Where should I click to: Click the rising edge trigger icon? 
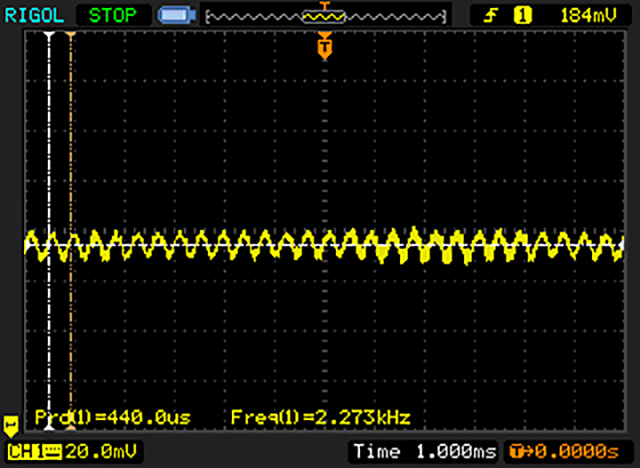491,16
